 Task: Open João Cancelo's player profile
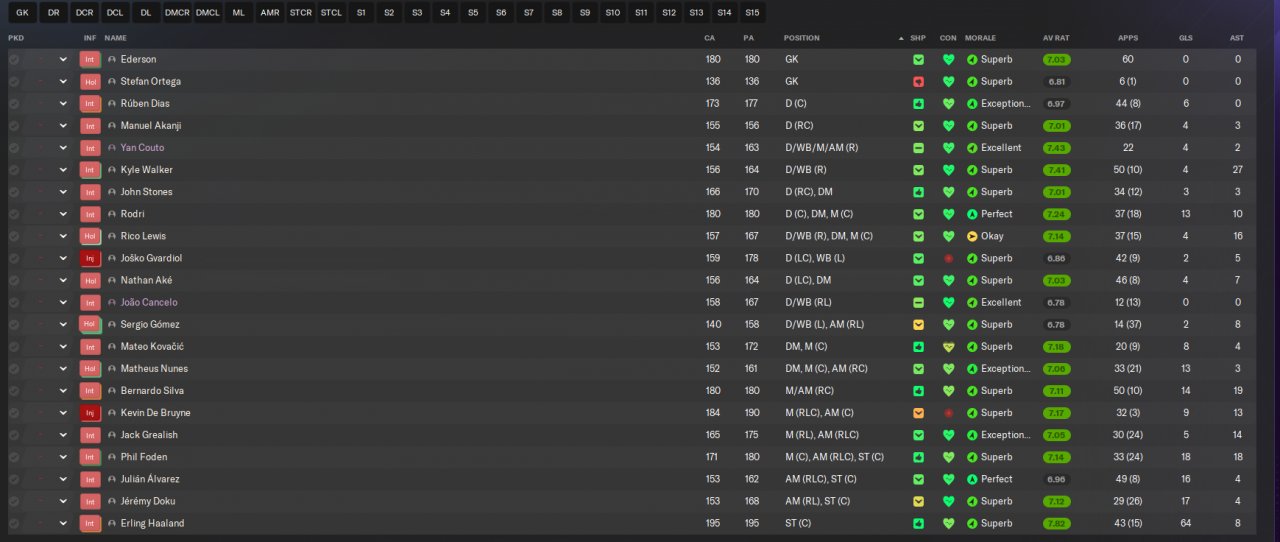149,302
